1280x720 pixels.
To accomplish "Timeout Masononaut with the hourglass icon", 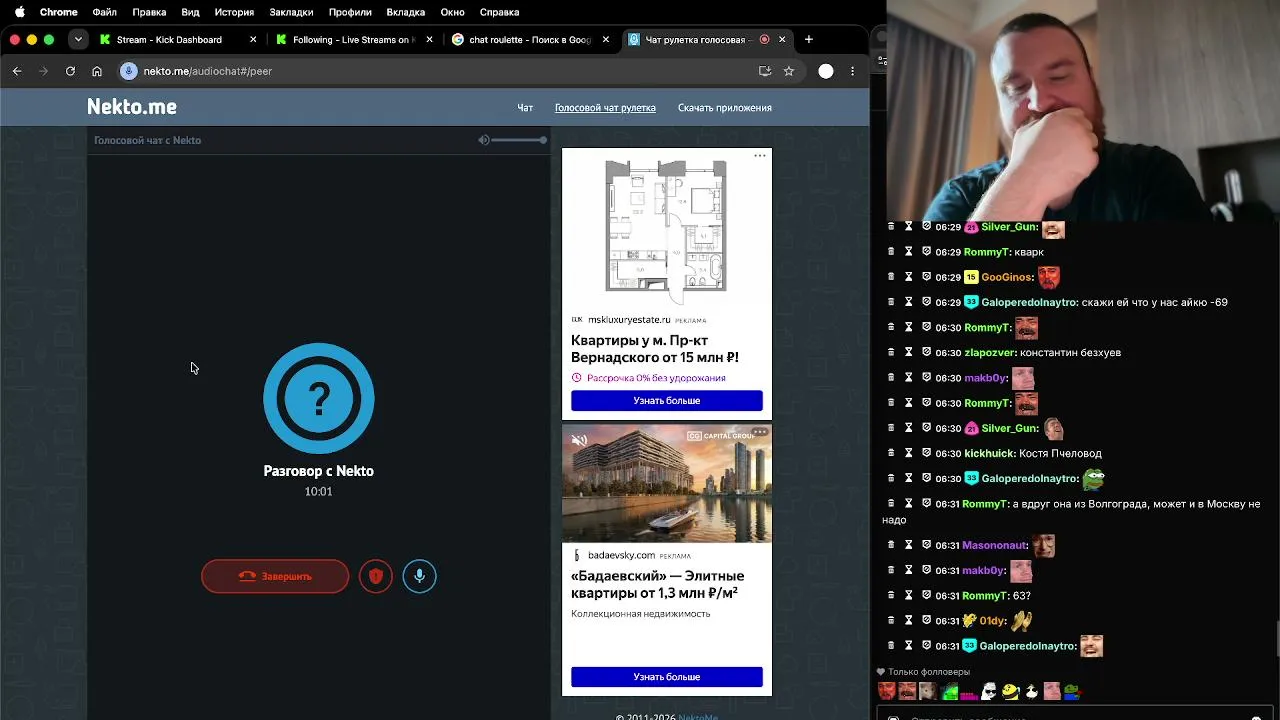I will pyautogui.click(x=909, y=545).
